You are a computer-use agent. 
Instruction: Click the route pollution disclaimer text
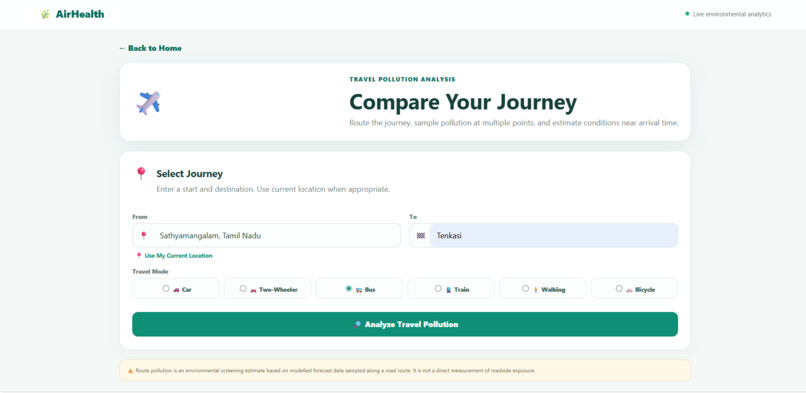pos(335,370)
